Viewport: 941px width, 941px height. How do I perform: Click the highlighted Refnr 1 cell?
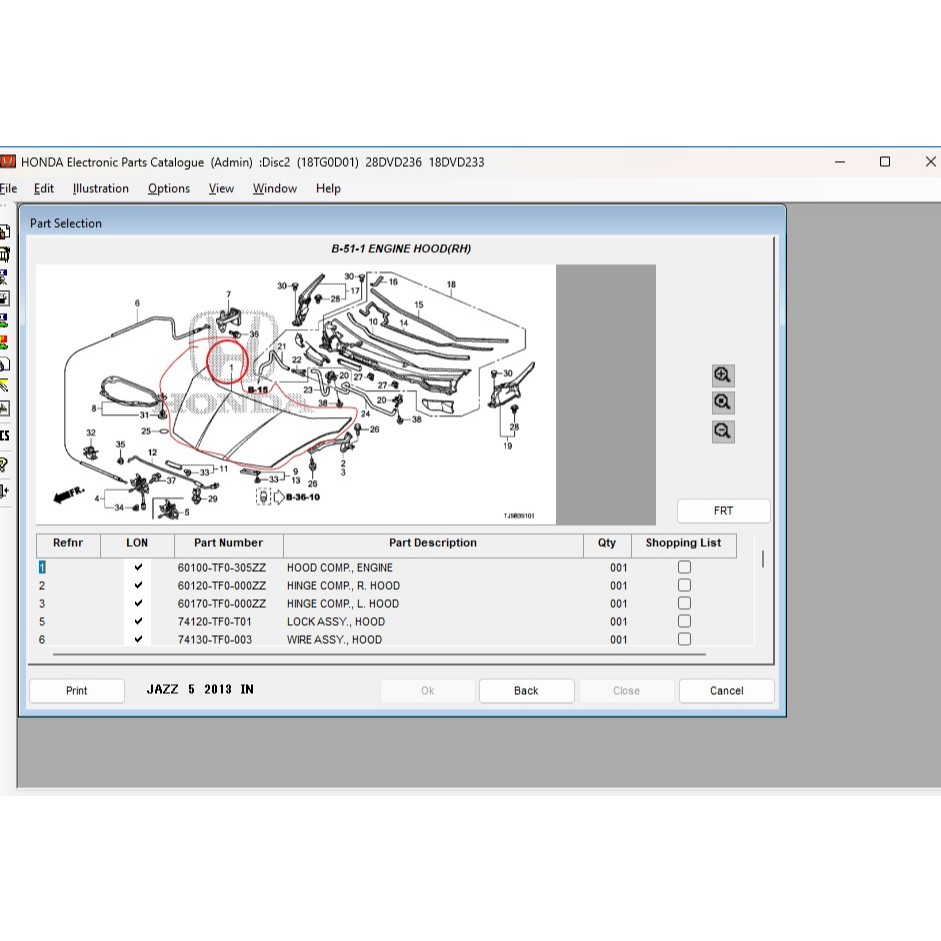42,567
